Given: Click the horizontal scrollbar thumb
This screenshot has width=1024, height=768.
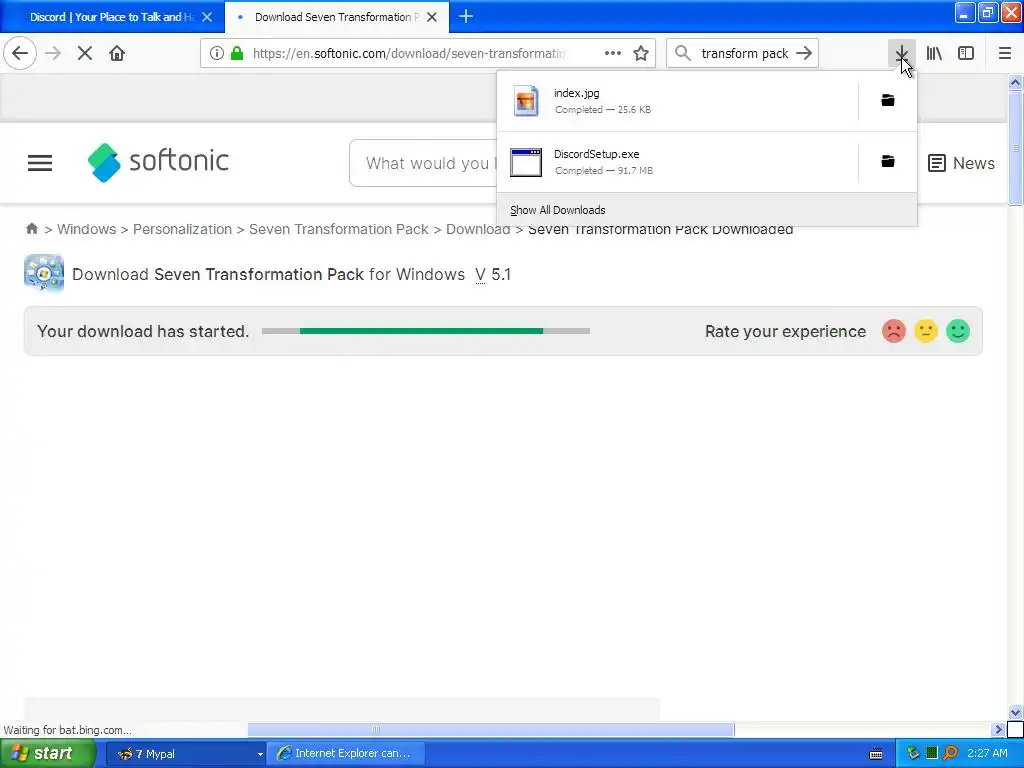Looking at the screenshot, I should pyautogui.click(x=490, y=729).
